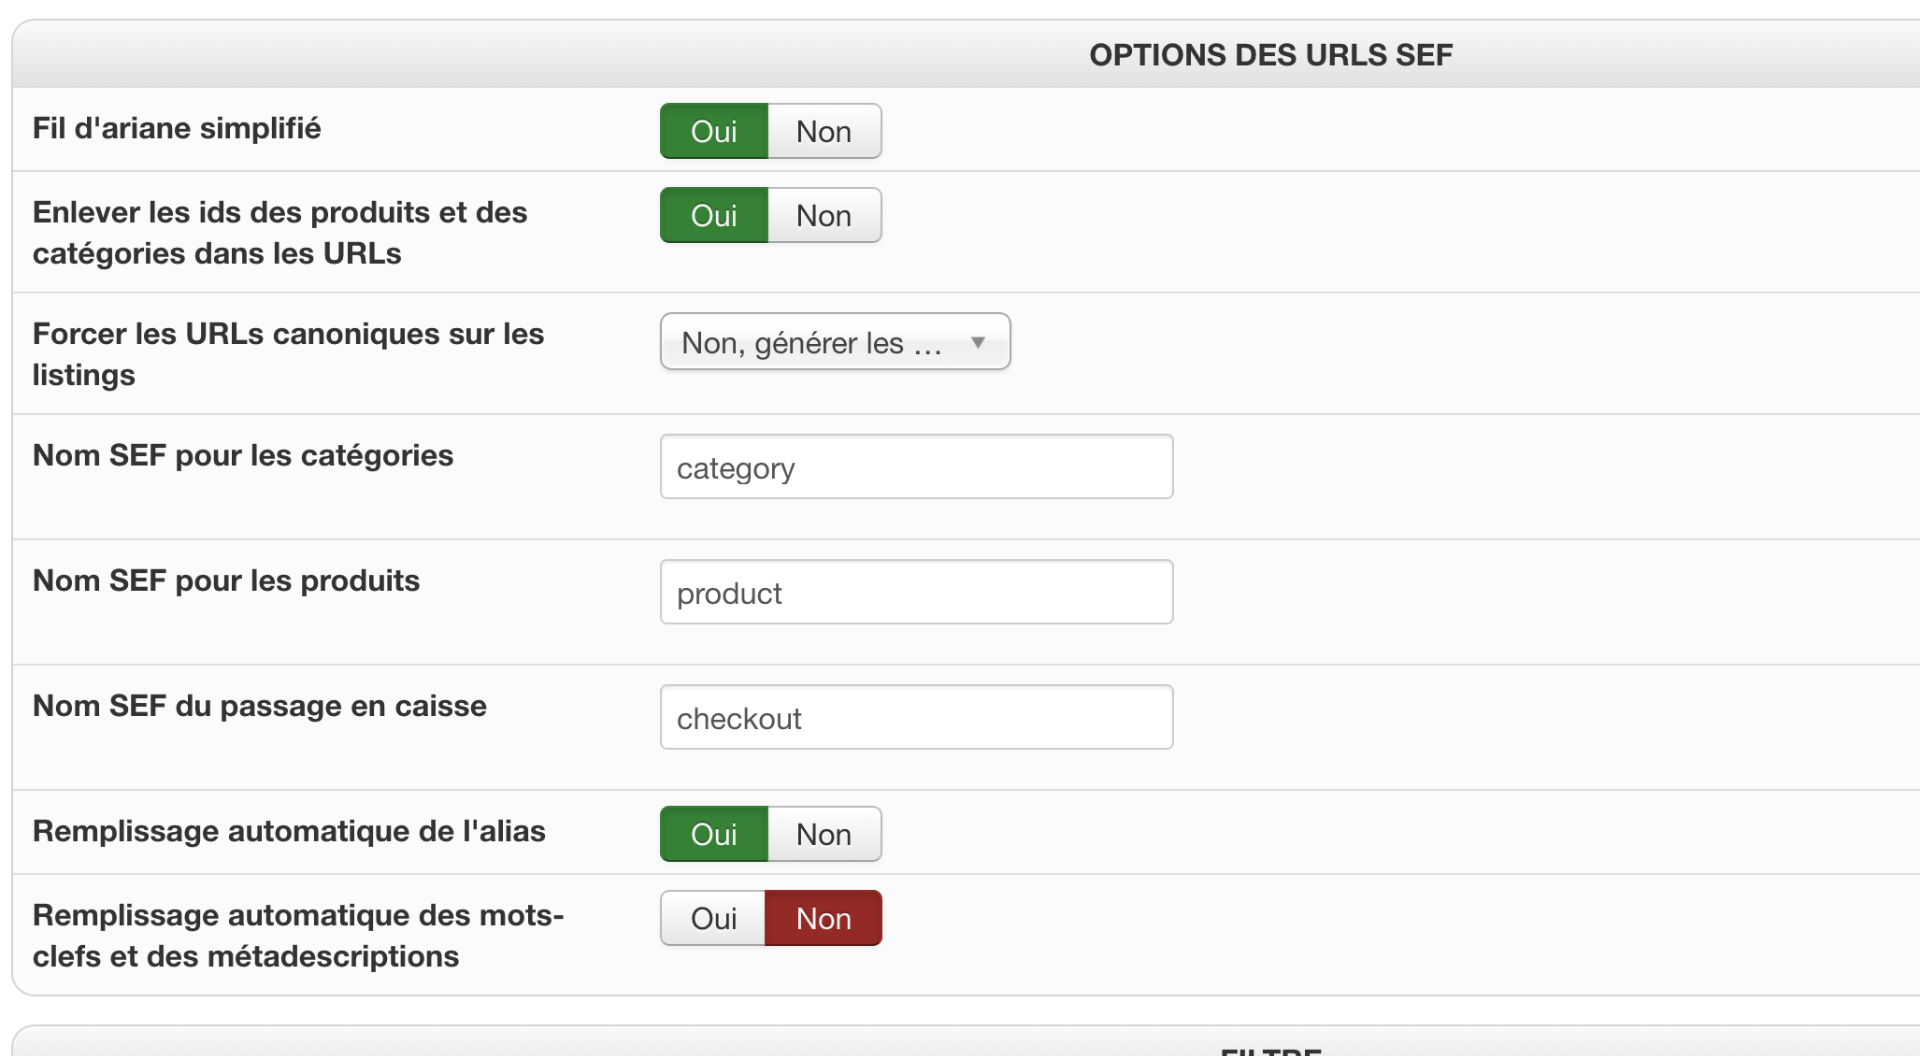Click the Nom SEF pour les catégories label
This screenshot has width=1920, height=1056.
[x=243, y=456]
